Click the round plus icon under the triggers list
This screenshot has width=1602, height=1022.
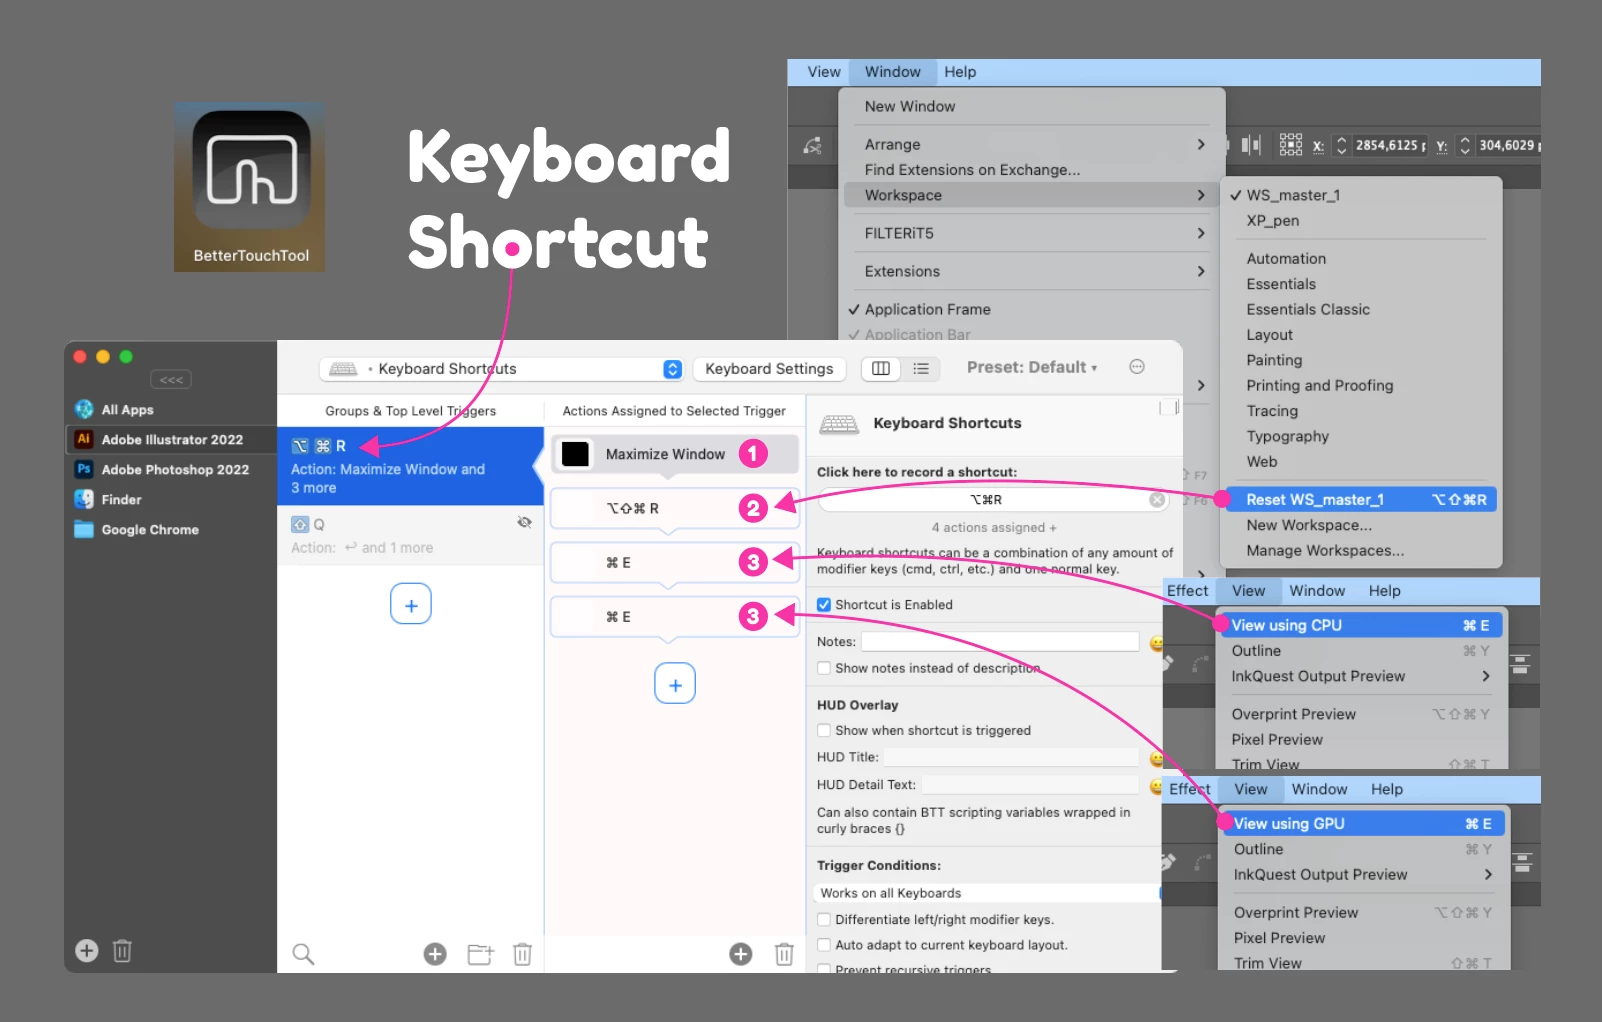click(435, 954)
